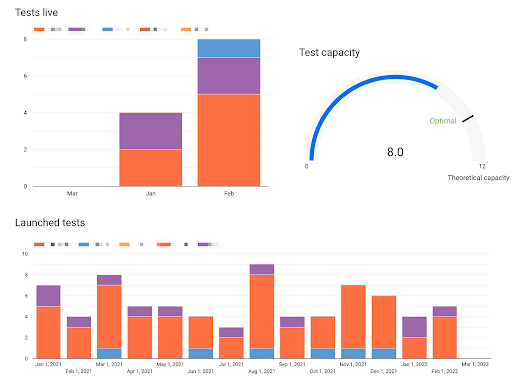This screenshot has width=512, height=383.
Task: Click purple legend swatch in Launched tests
Action: click(203, 244)
